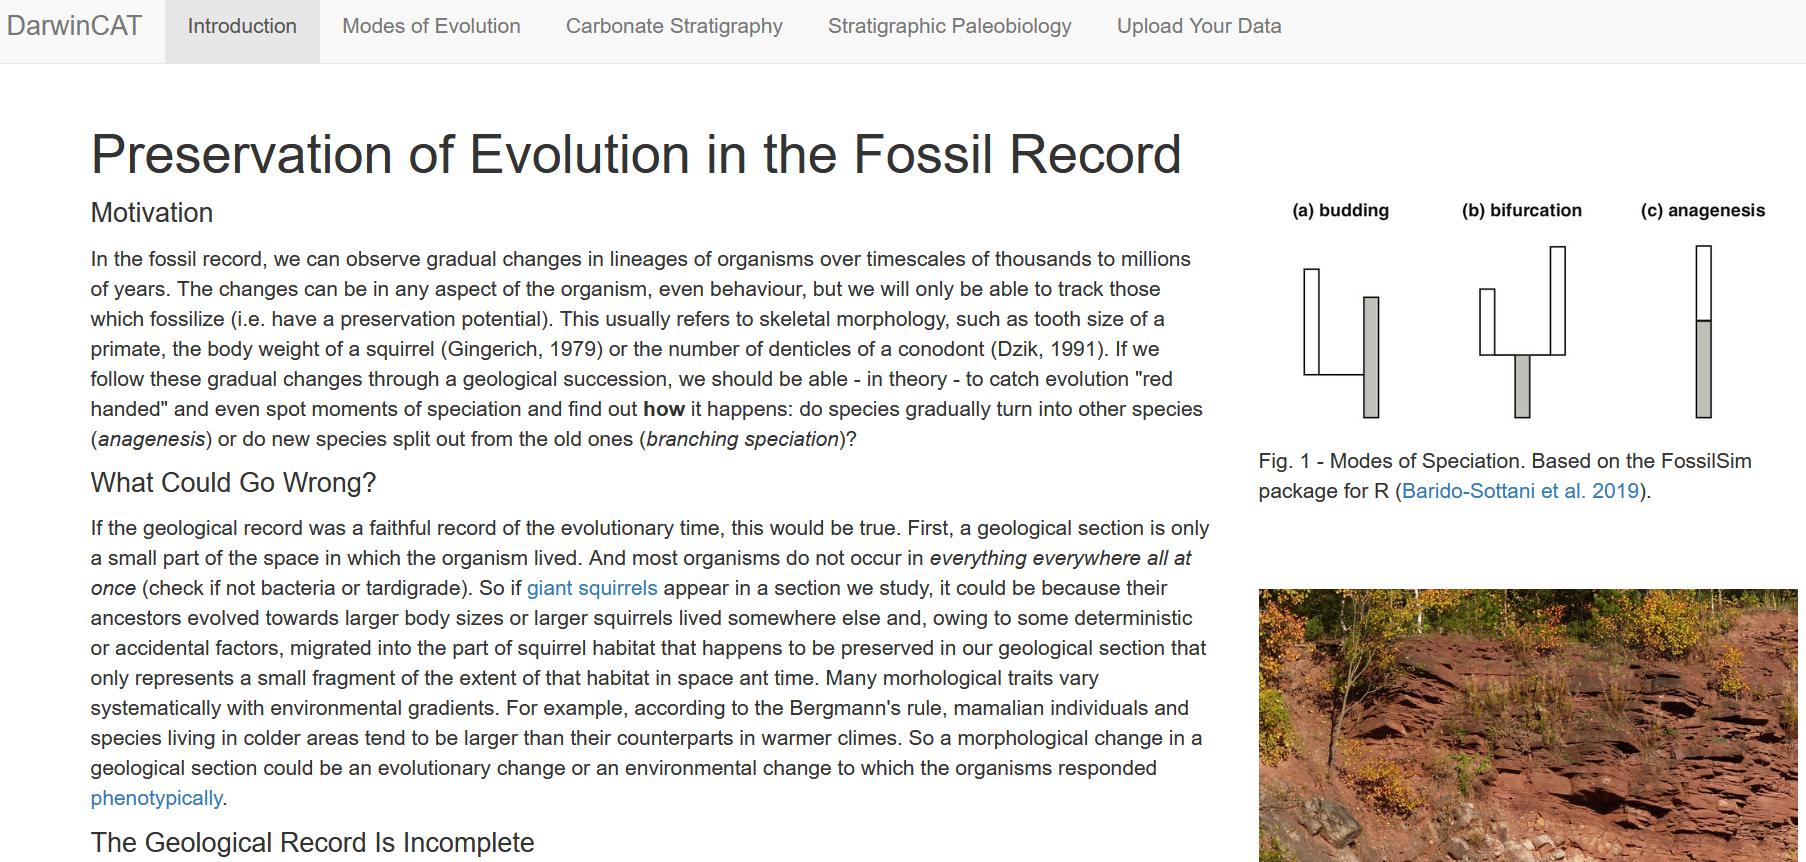Click The Geological Record Is Incomplete heading
The width and height of the screenshot is (1806, 862).
[312, 843]
